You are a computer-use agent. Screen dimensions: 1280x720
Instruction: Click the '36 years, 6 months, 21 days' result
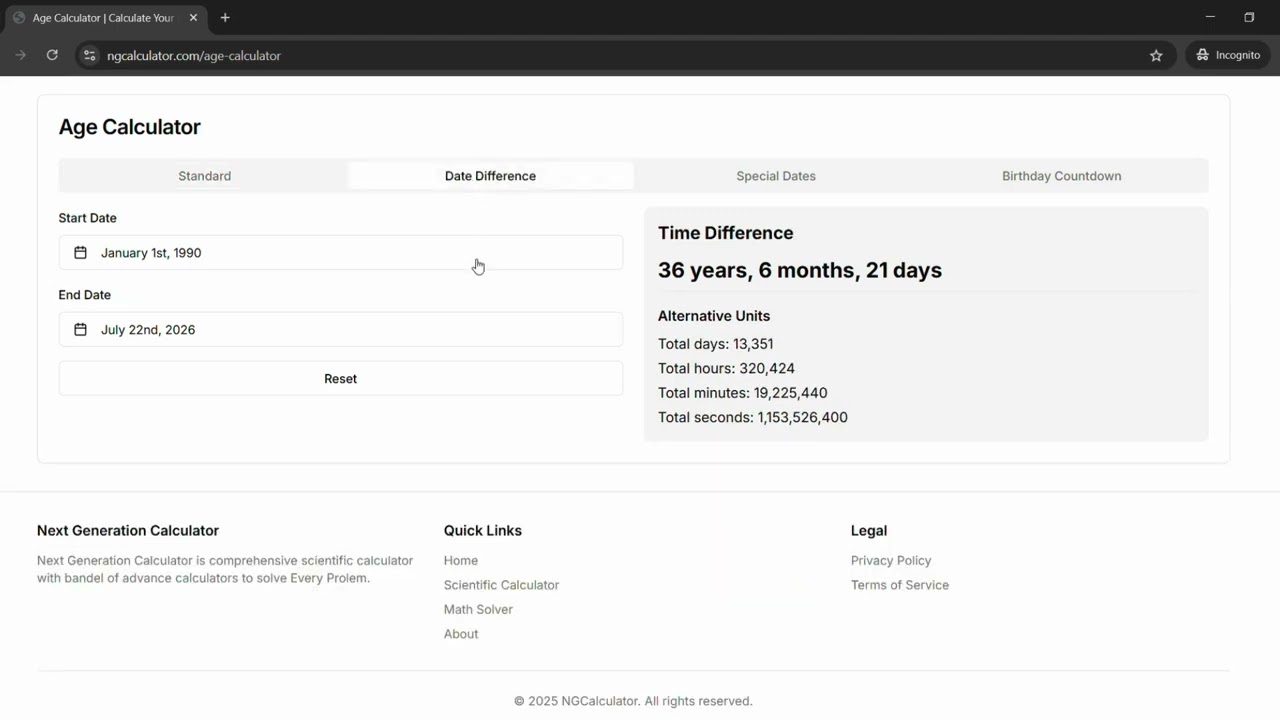pyautogui.click(x=800, y=270)
